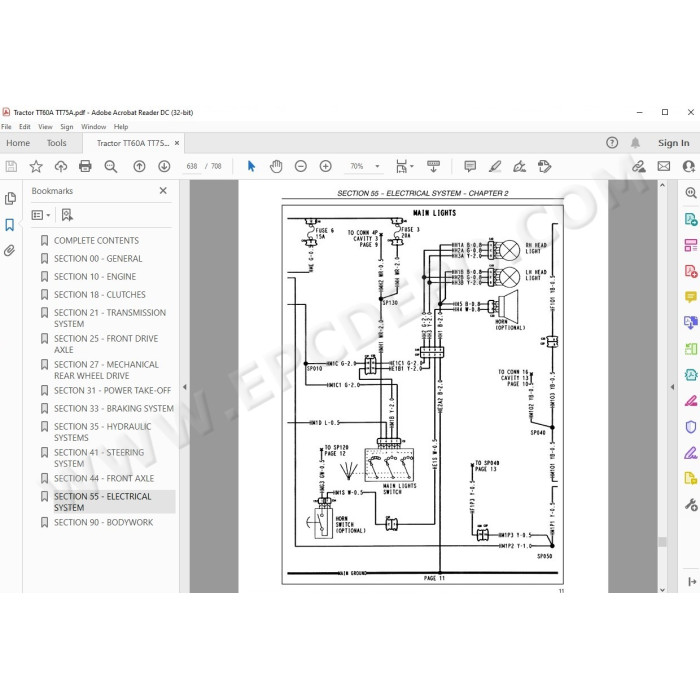The width and height of the screenshot is (700, 700).
Task: Open More Tools wrench icon
Action: pos(691,505)
